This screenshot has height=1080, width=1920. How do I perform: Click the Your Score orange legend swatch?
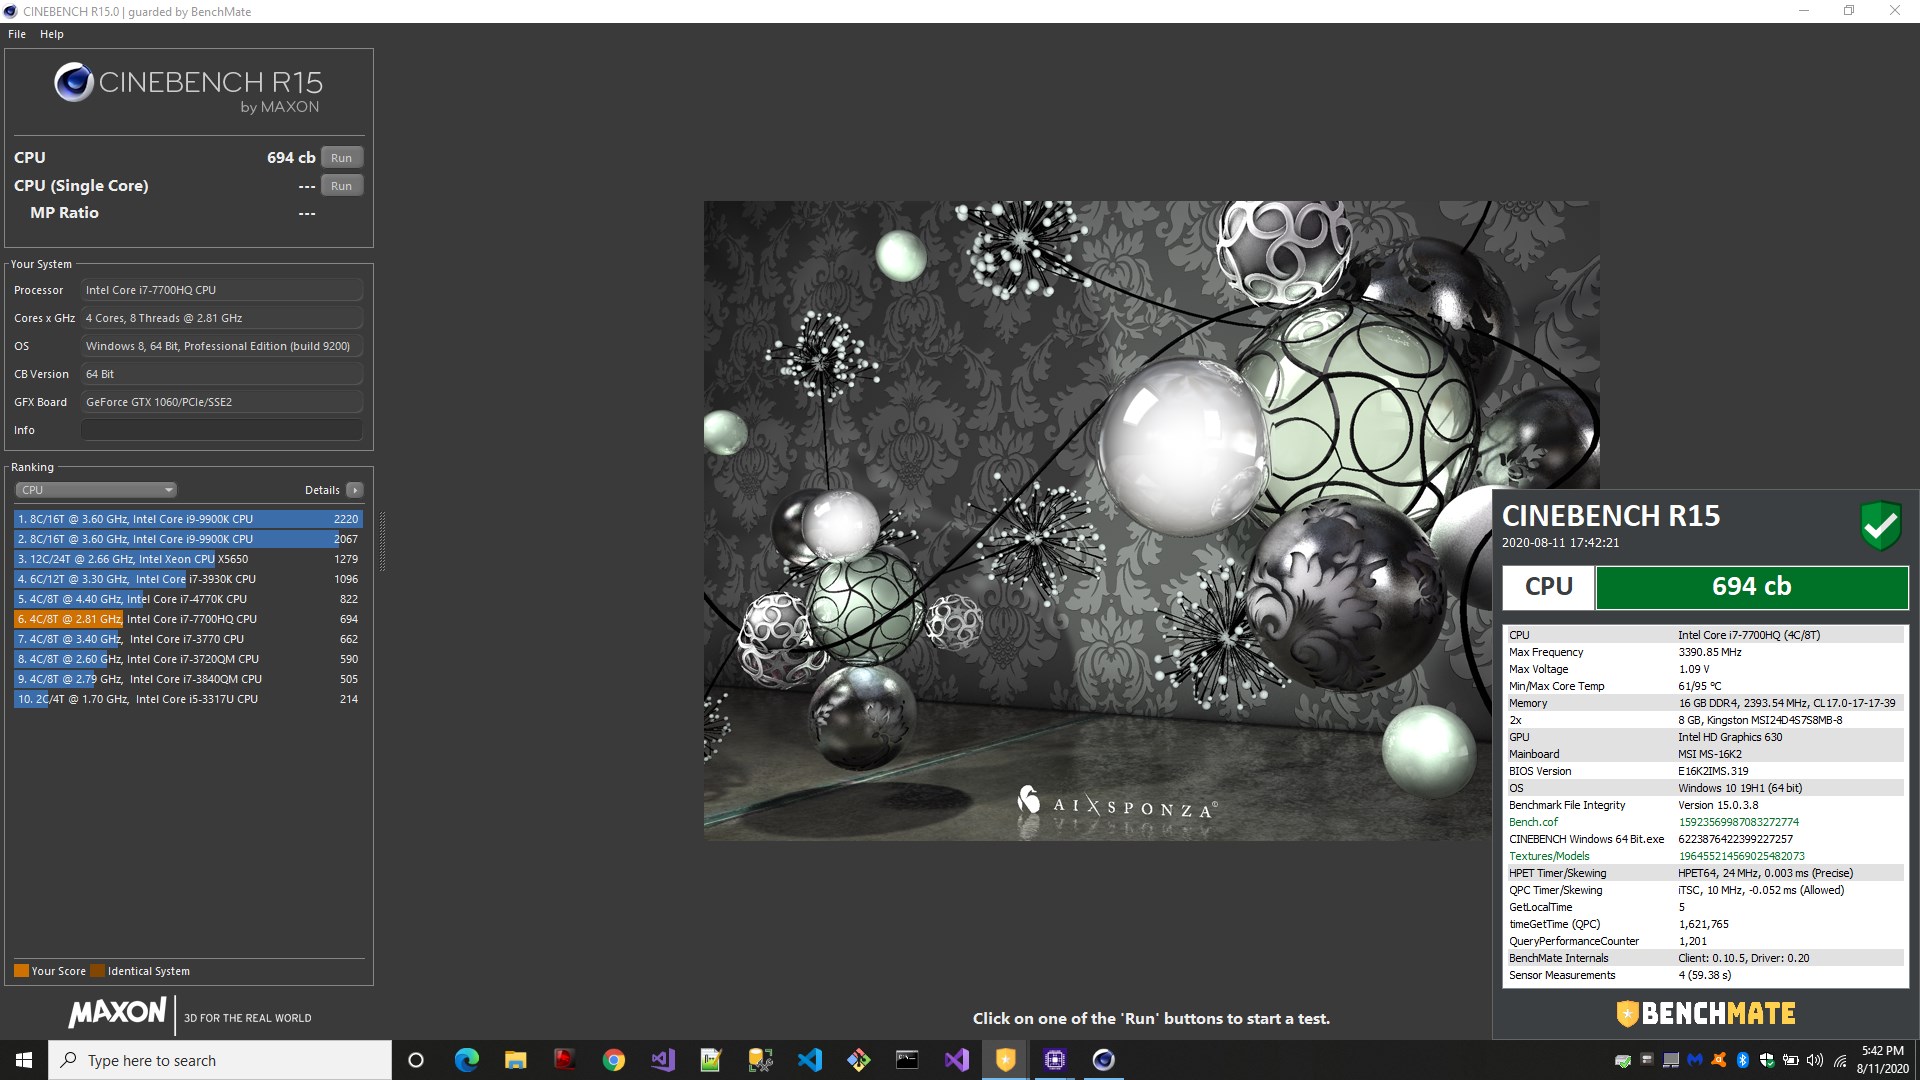21,971
